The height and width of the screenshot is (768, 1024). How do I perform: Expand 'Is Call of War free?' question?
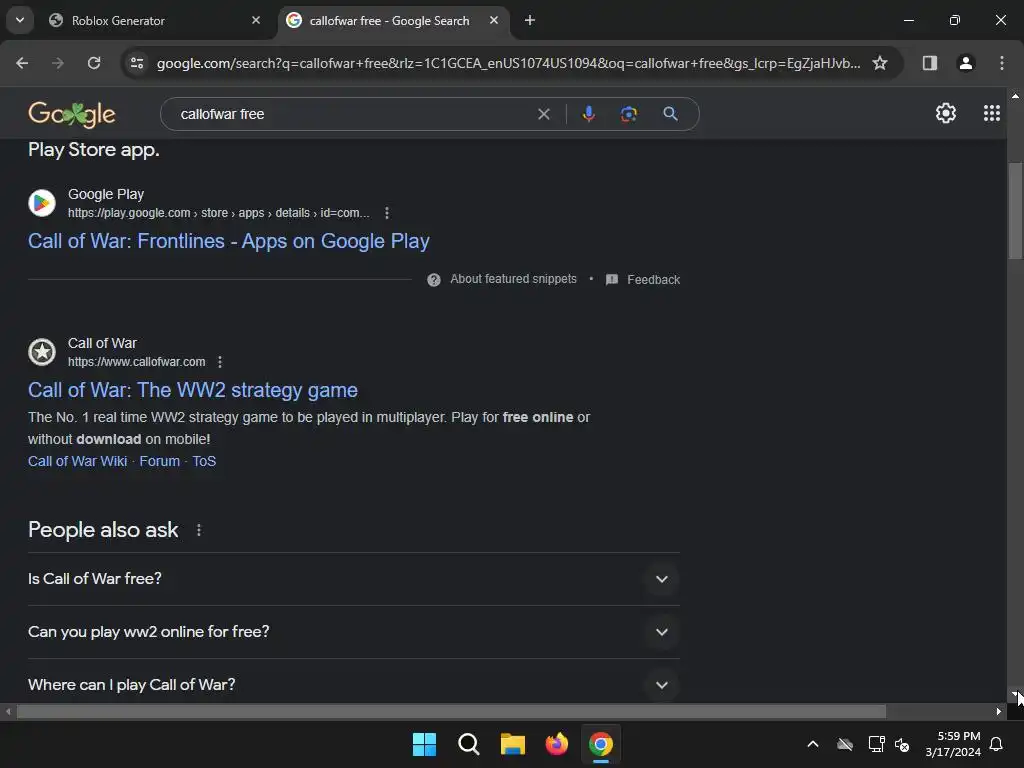[x=353, y=579]
